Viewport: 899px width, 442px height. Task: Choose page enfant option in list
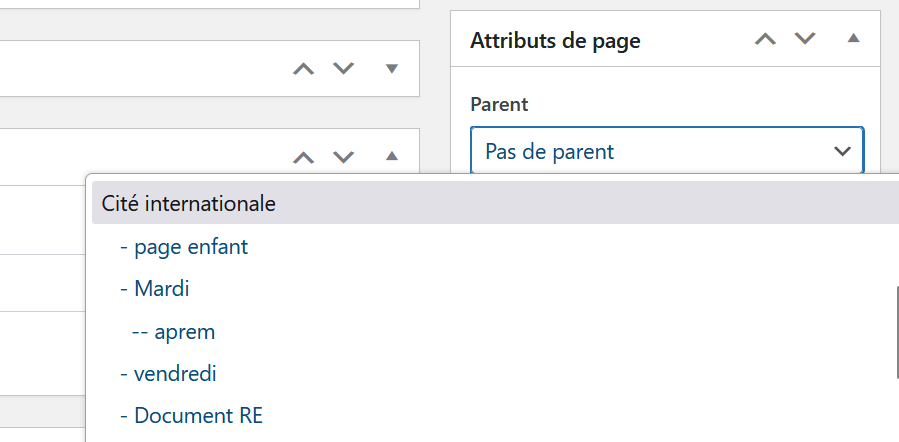click(x=190, y=246)
